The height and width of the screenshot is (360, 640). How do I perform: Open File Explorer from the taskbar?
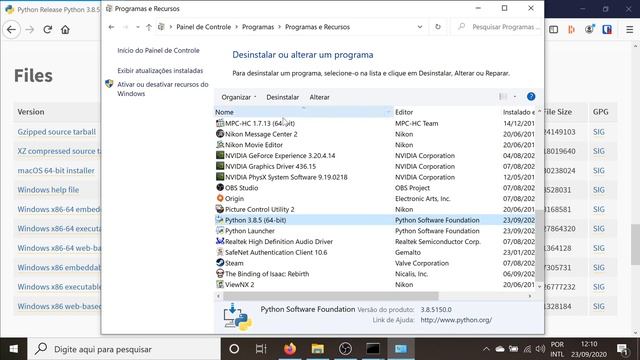click(x=318, y=349)
